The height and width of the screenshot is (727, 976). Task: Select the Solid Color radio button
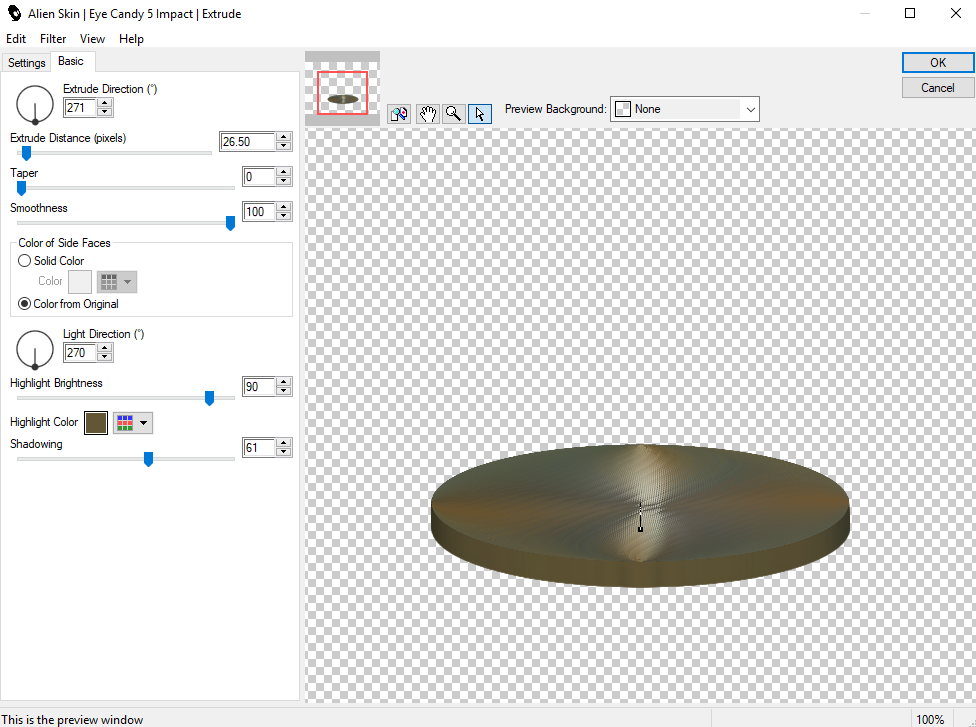click(25, 261)
